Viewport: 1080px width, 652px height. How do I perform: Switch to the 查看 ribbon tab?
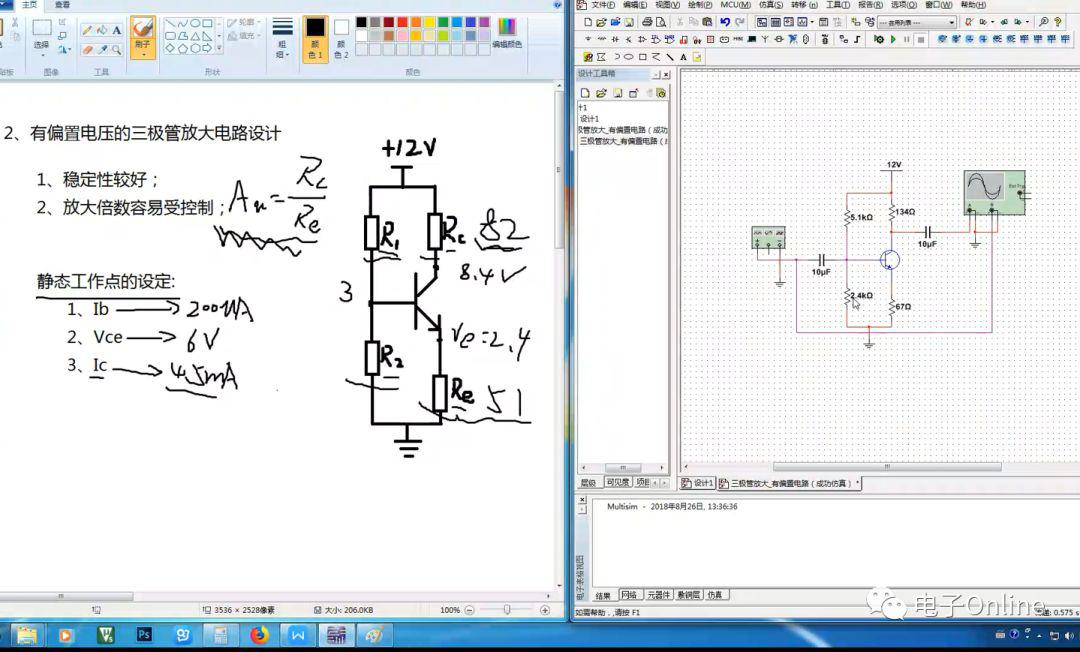(x=62, y=5)
